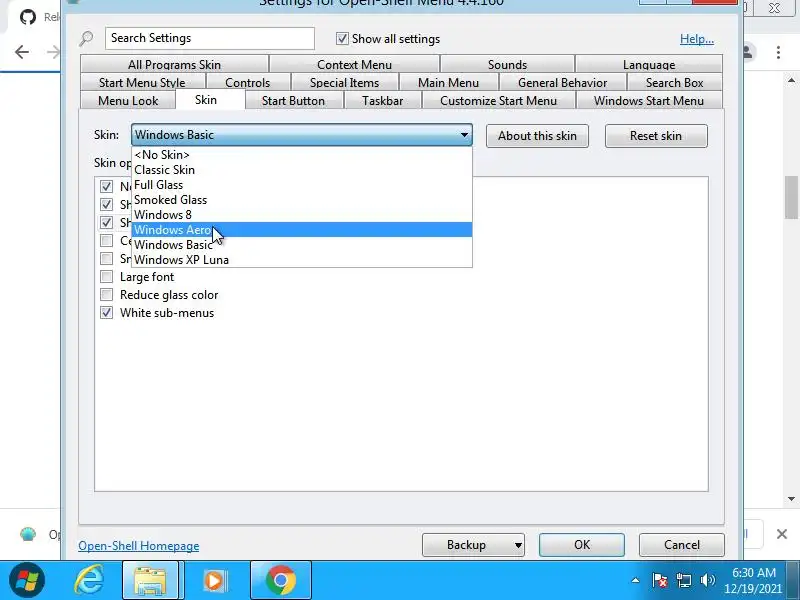Open the Menu Look tab
This screenshot has width=800, height=600.
128,101
